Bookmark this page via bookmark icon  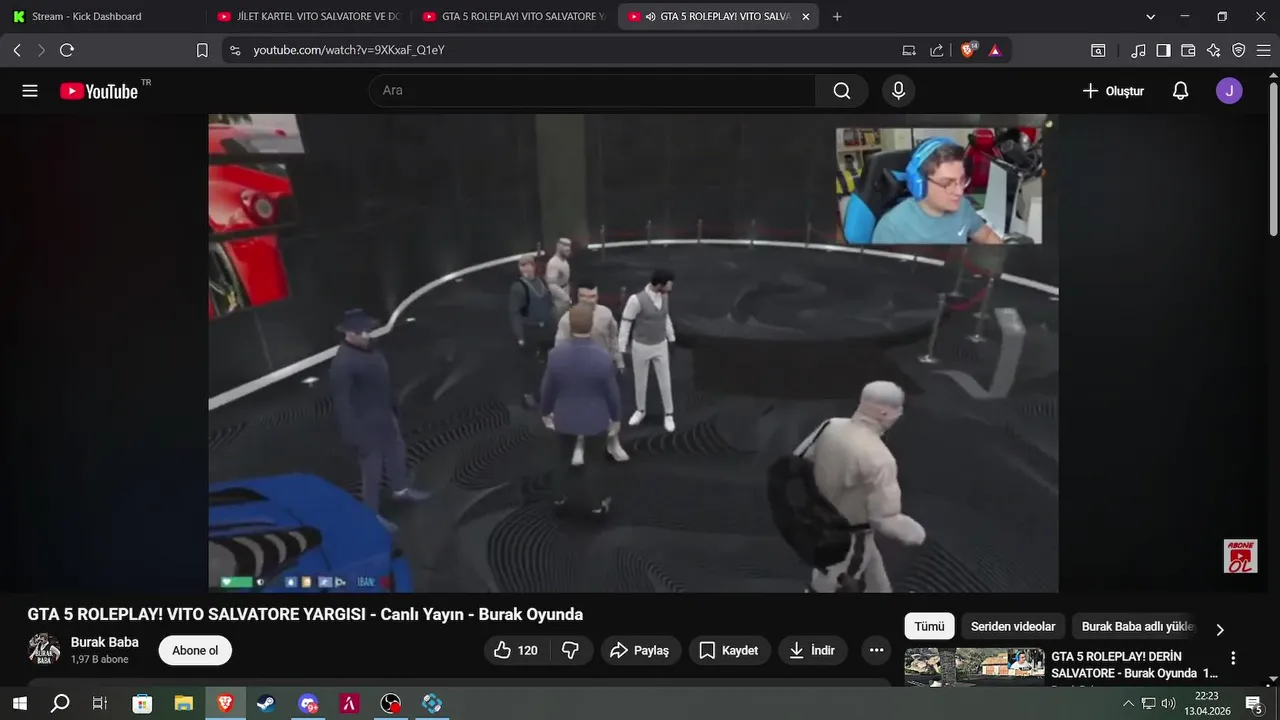[202, 50]
